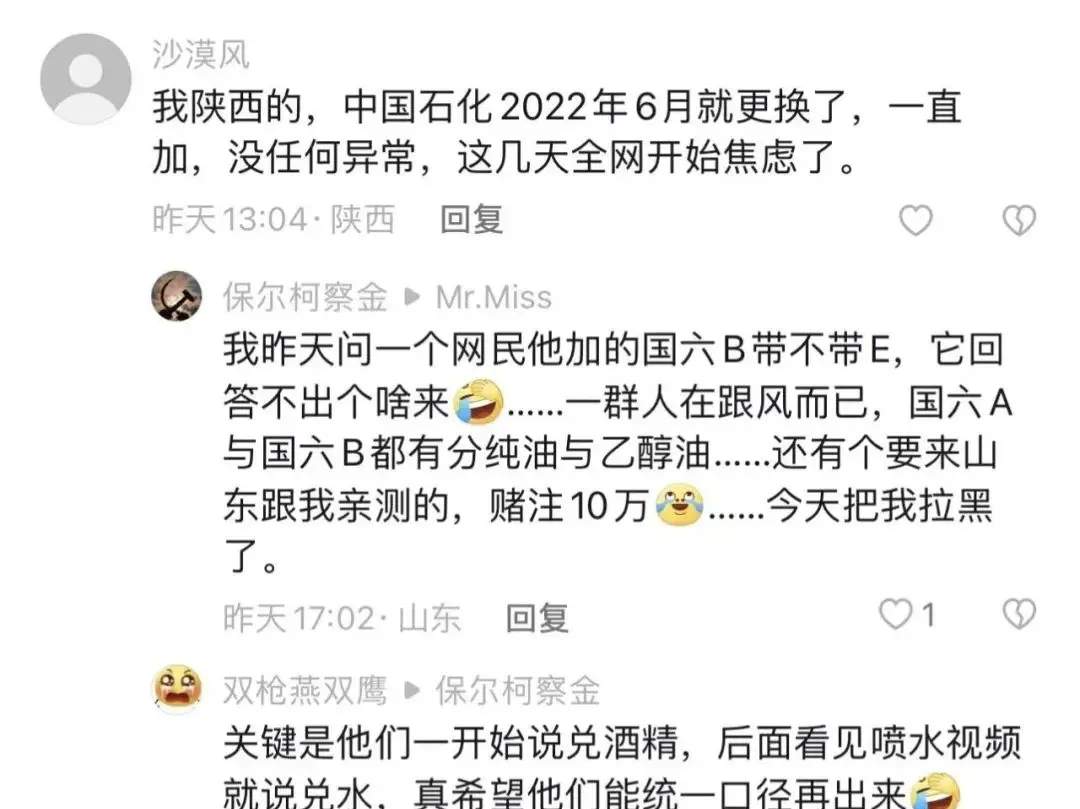Click the arrow after 双枪燕双鹰
The width and height of the screenshot is (1080, 809).
click(x=412, y=690)
